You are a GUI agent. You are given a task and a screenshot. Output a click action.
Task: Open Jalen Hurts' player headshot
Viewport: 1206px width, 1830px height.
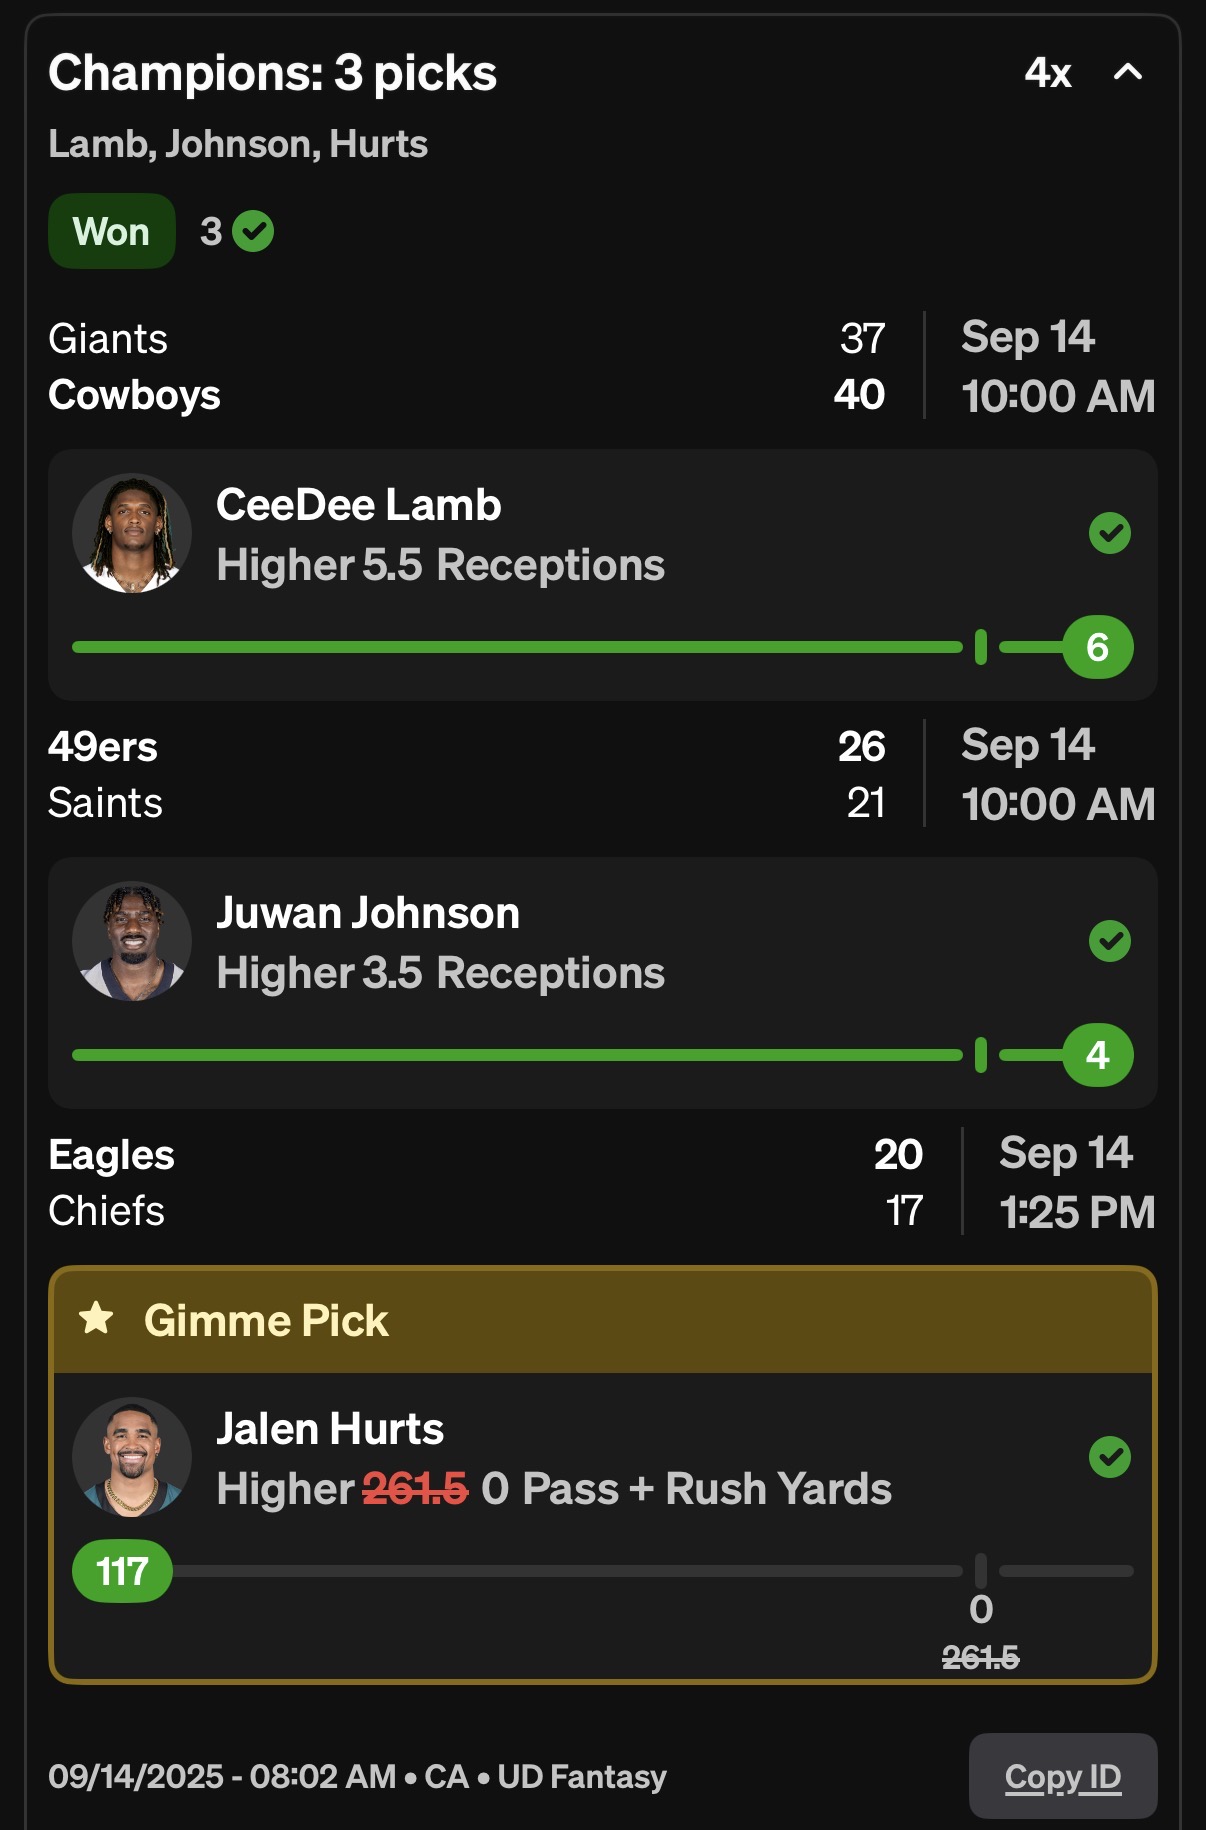pos(132,1457)
